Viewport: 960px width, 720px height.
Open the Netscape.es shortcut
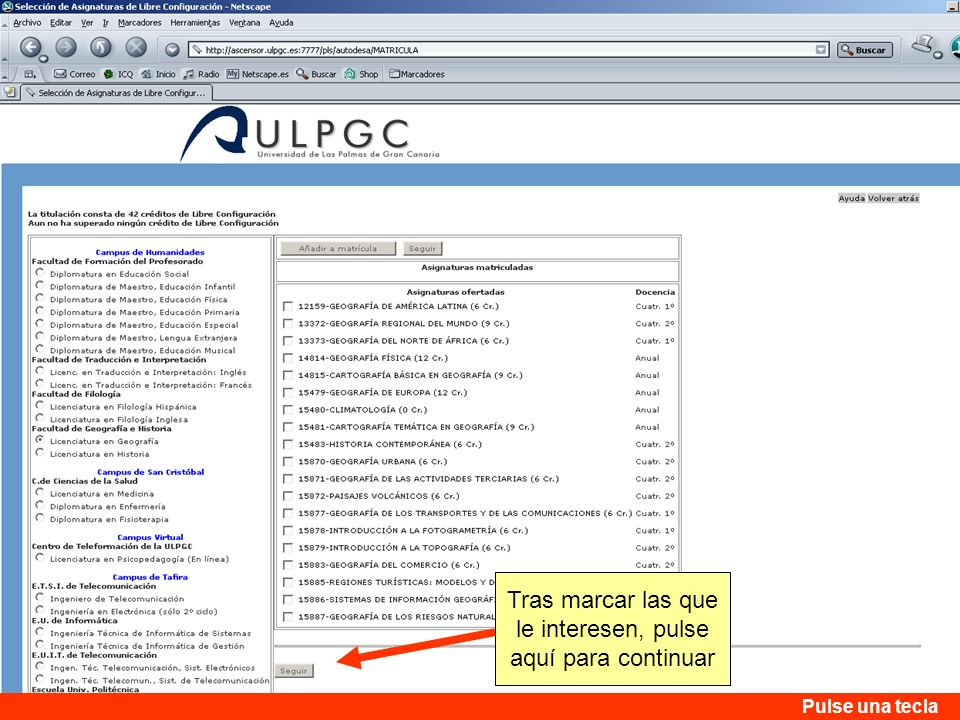point(257,74)
